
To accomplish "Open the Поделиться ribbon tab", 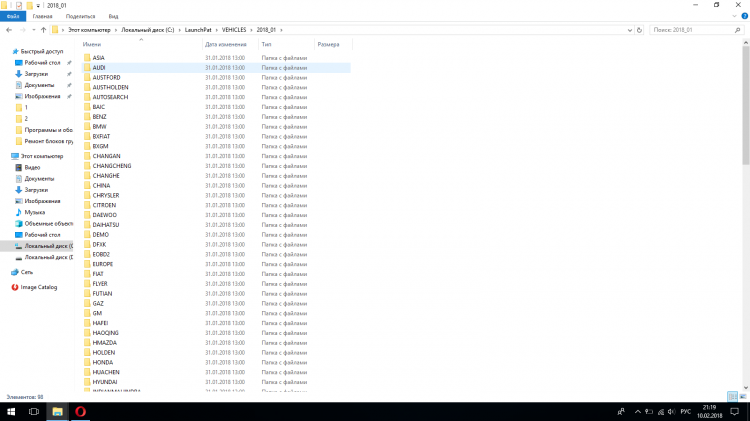I will pyautogui.click(x=80, y=17).
